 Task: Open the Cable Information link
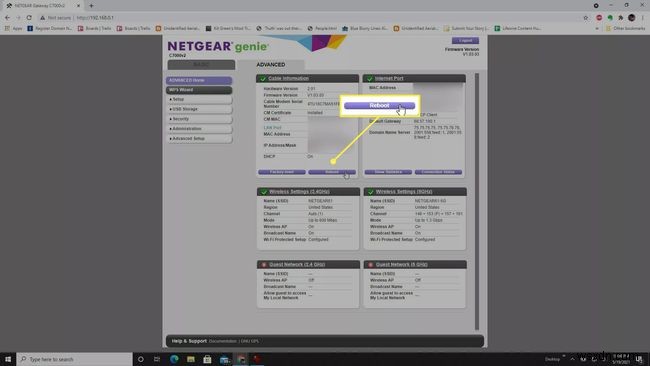click(x=289, y=78)
